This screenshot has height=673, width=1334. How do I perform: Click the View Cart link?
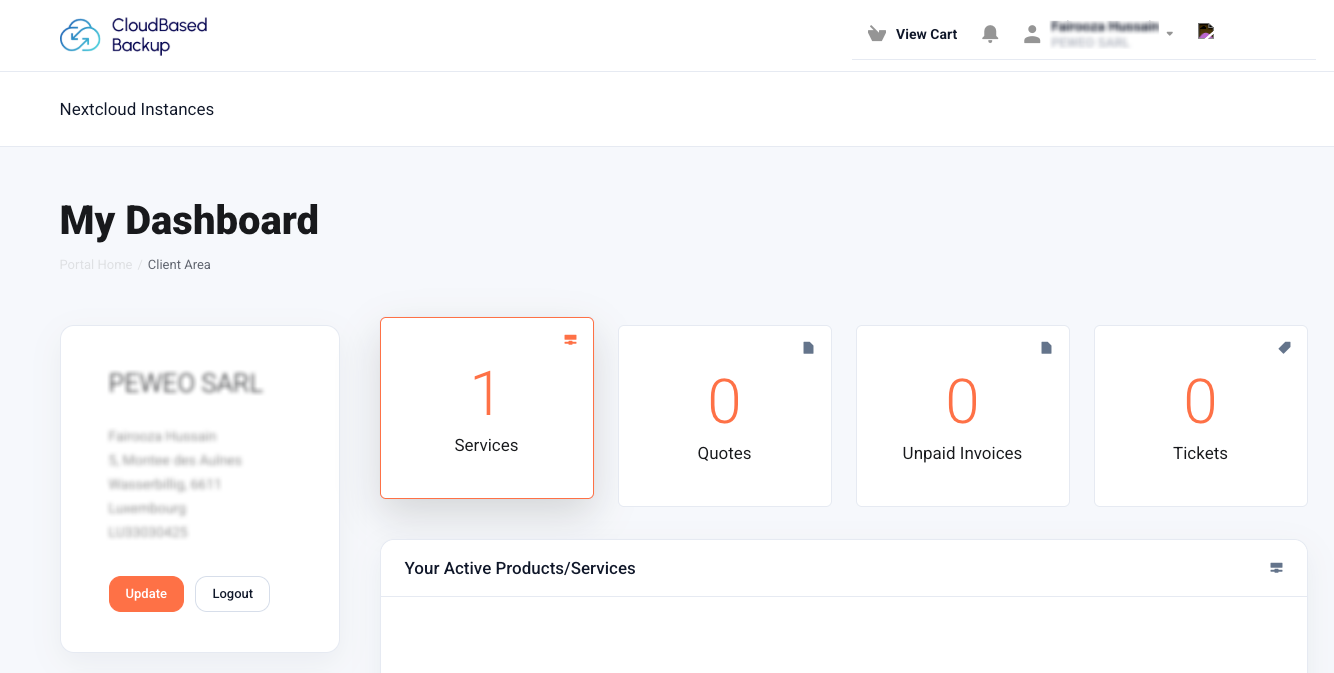pyautogui.click(x=924, y=34)
